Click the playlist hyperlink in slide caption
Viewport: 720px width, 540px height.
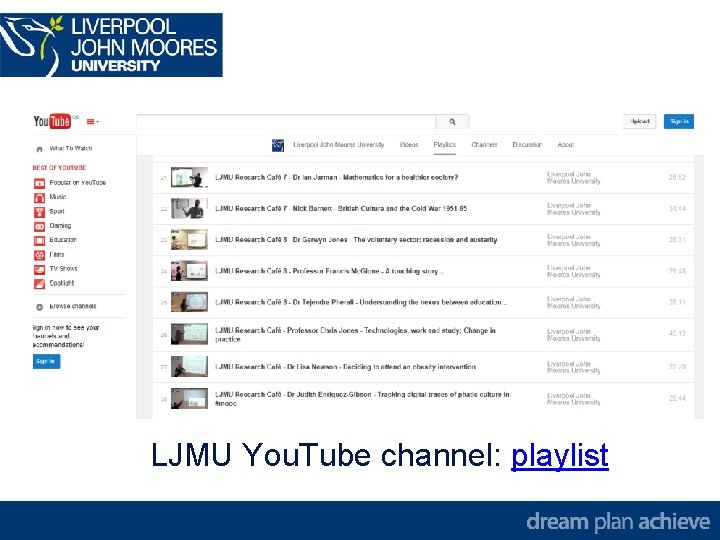point(560,456)
